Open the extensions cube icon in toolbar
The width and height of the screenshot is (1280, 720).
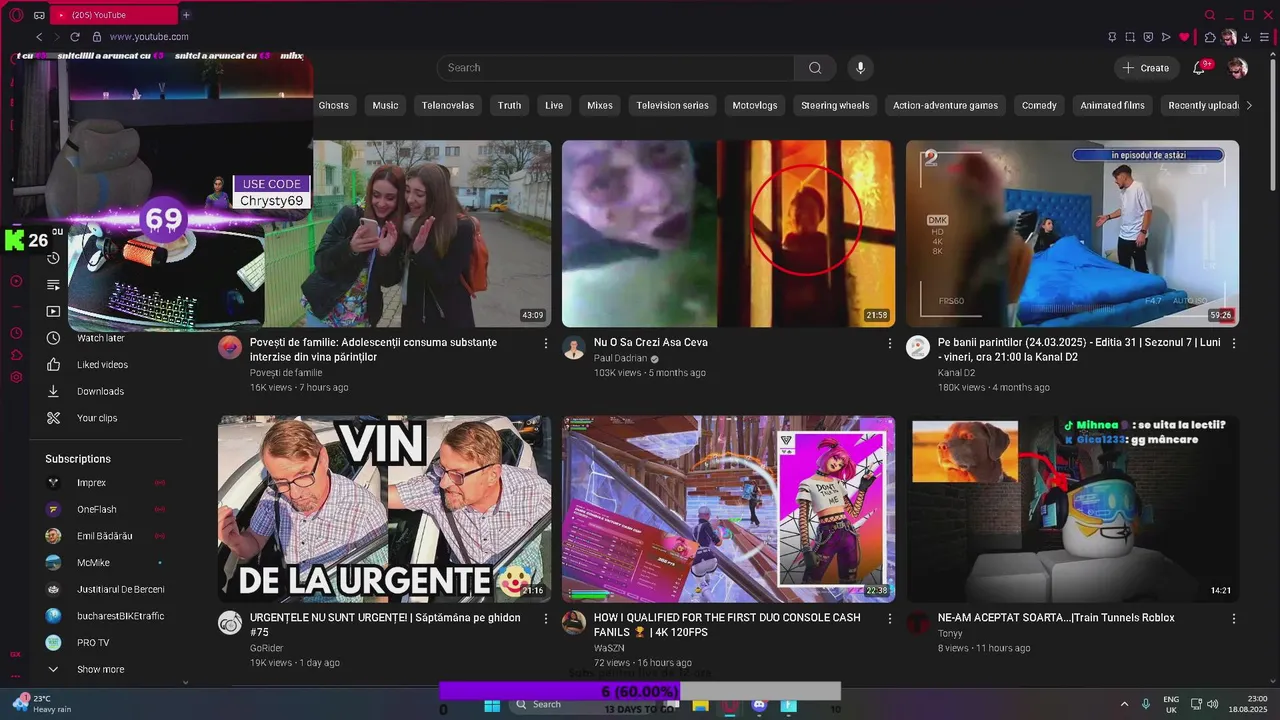click(1209, 37)
